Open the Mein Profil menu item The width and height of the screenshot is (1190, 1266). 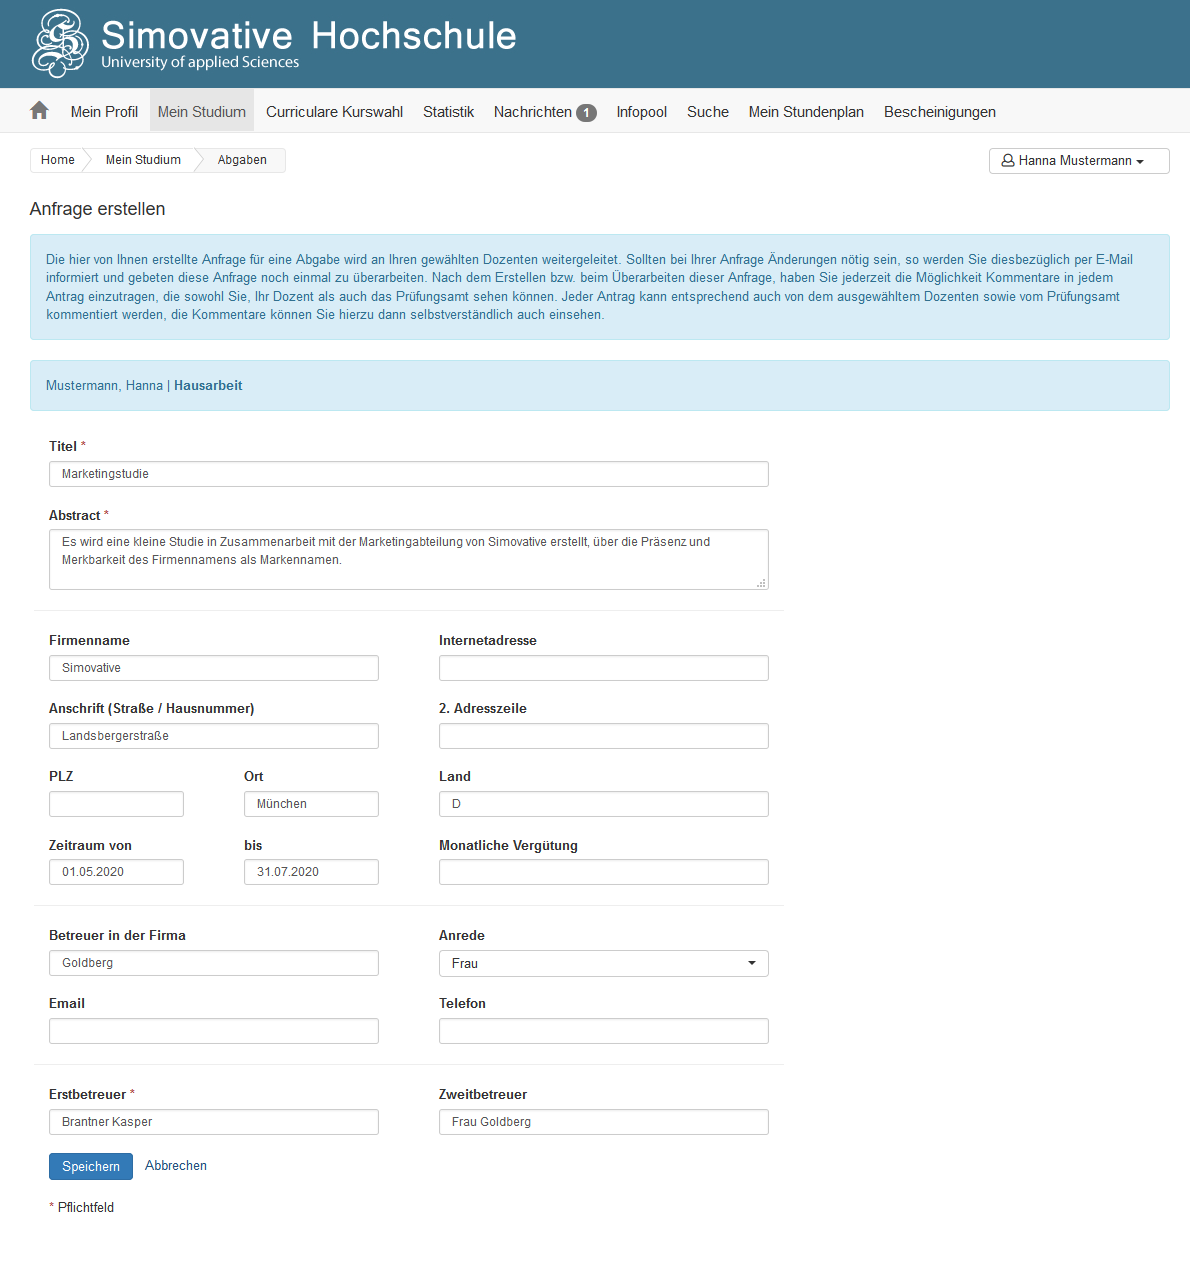pyautogui.click(x=104, y=111)
